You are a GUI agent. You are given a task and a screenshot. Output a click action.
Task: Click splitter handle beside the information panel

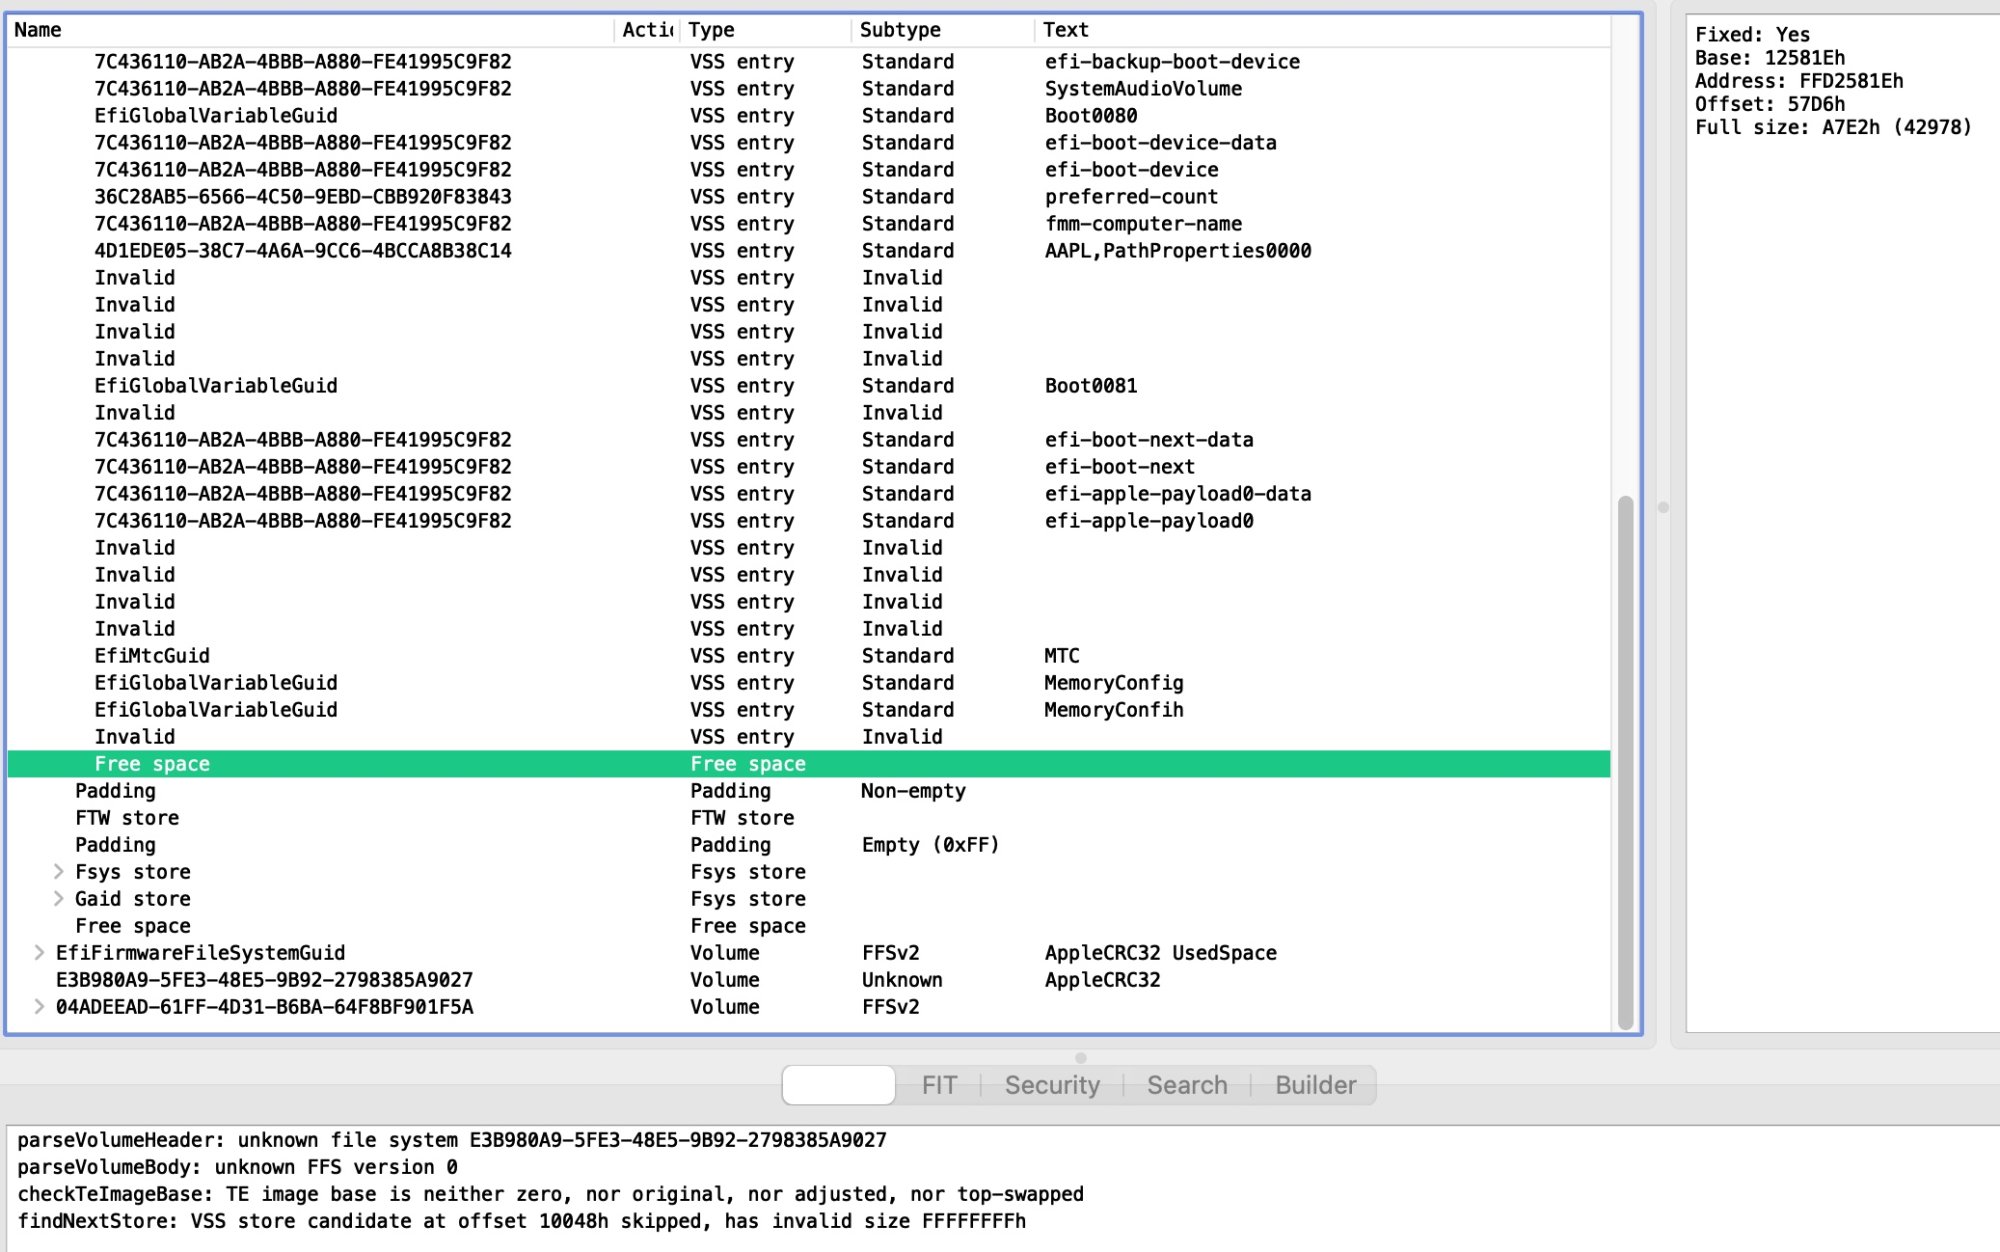1663,507
